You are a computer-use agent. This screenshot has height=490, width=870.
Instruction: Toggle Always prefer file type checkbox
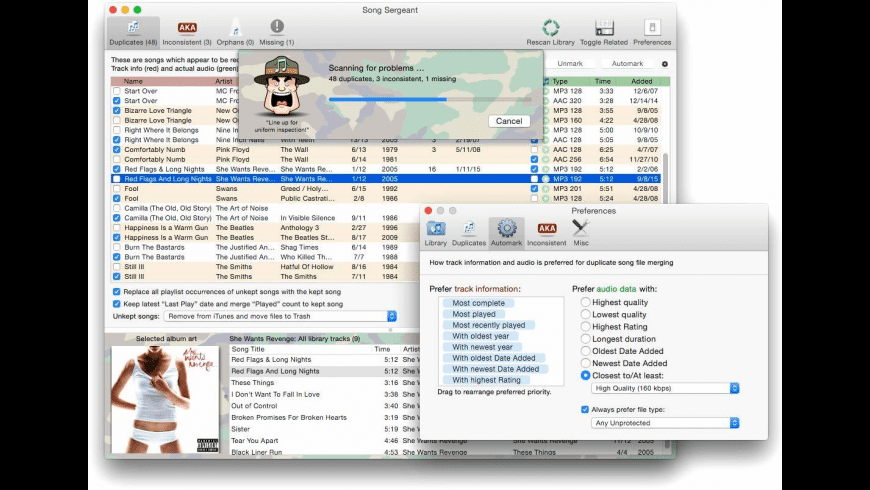click(x=585, y=410)
